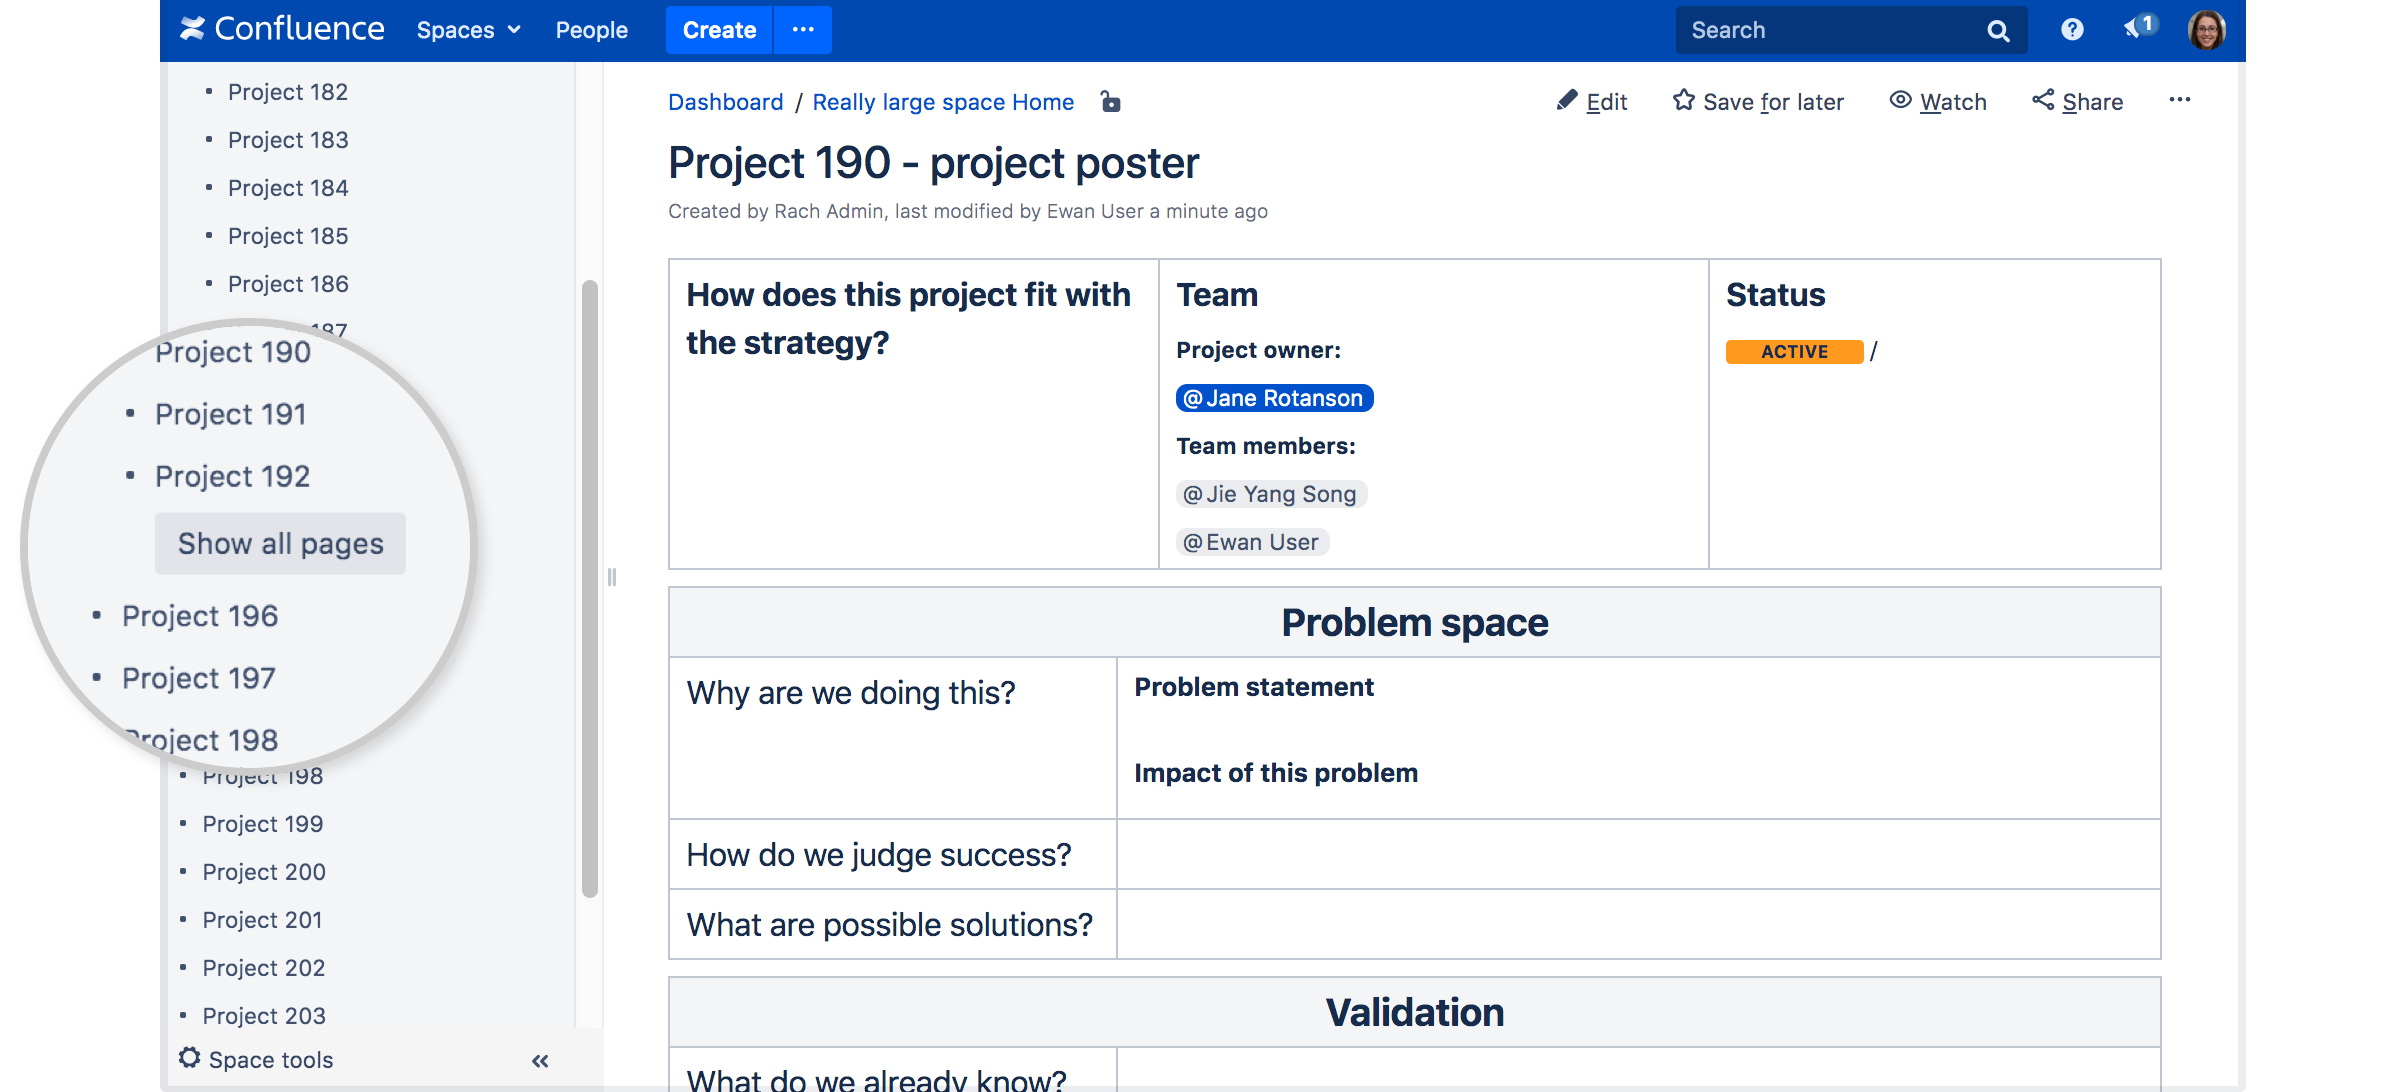Click the Team column heading
Viewport: 2400px width, 1092px height.
click(x=1217, y=295)
